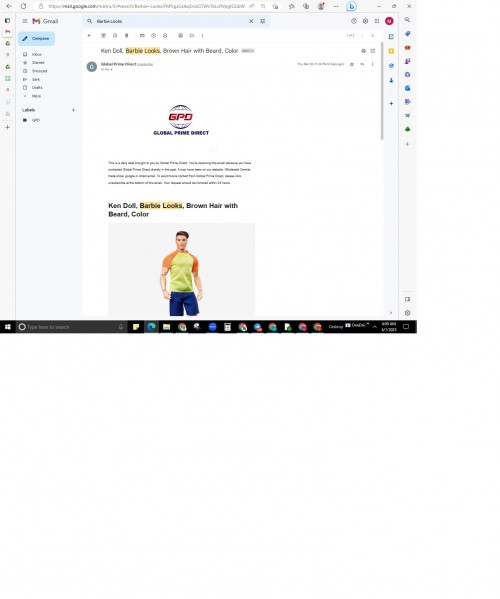500x599 pixels.
Task: Open Edge sidebar search icon
Action: [408, 19]
